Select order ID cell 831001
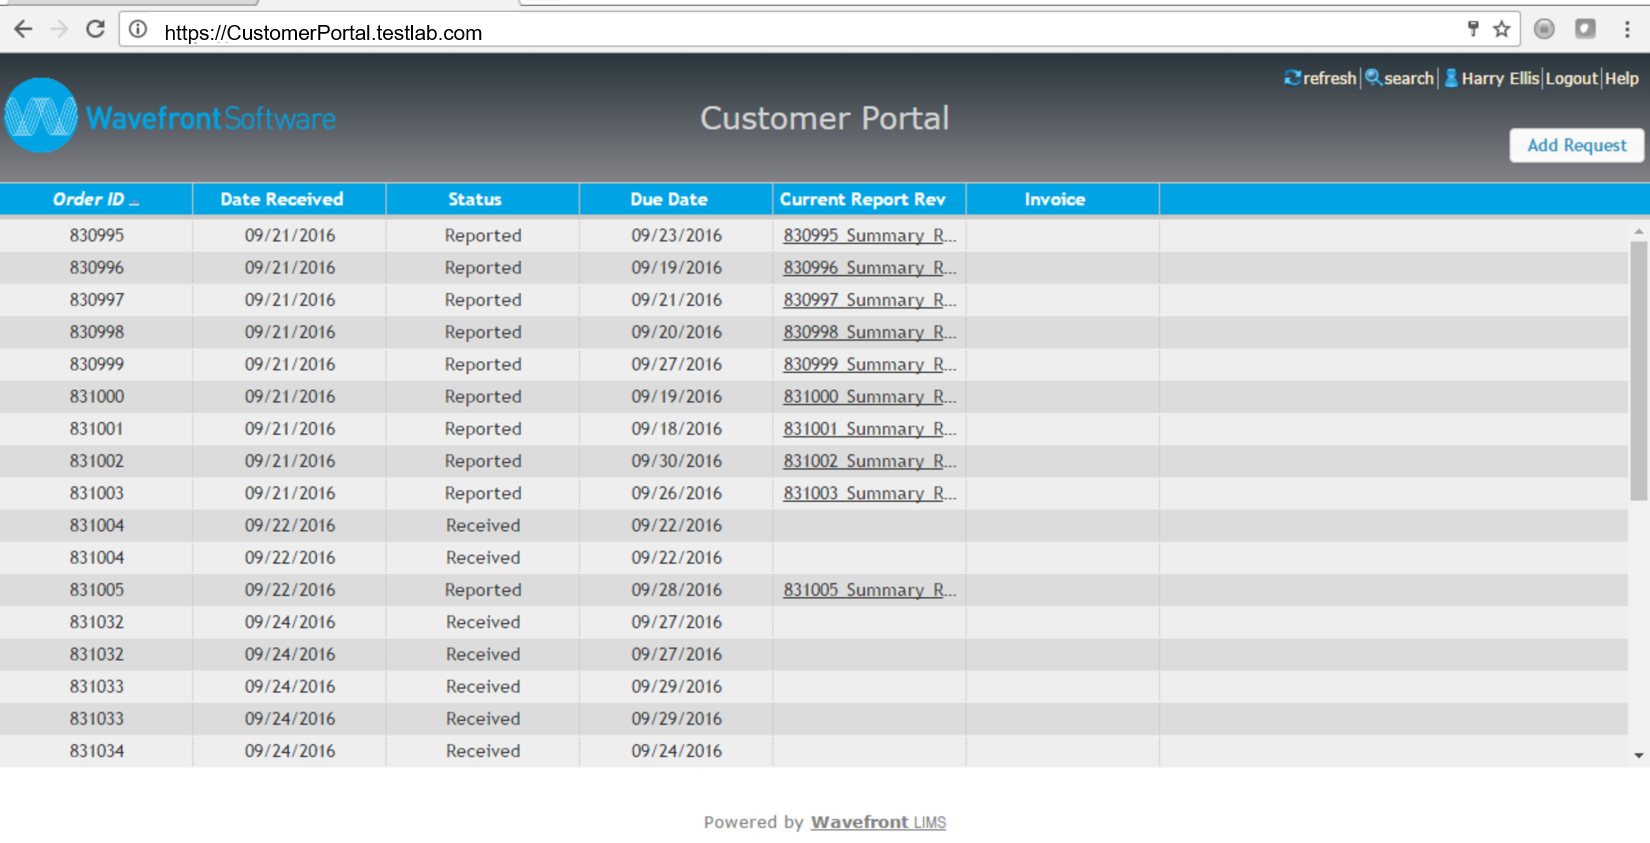Screen dimensions: 1650x843 pos(97,428)
